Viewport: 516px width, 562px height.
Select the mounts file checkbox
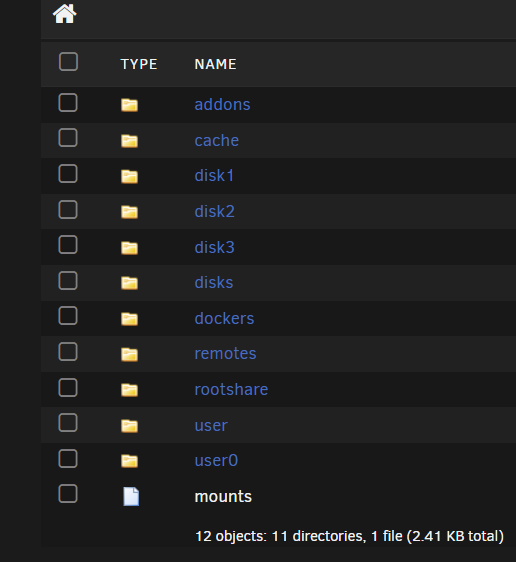[x=68, y=494]
